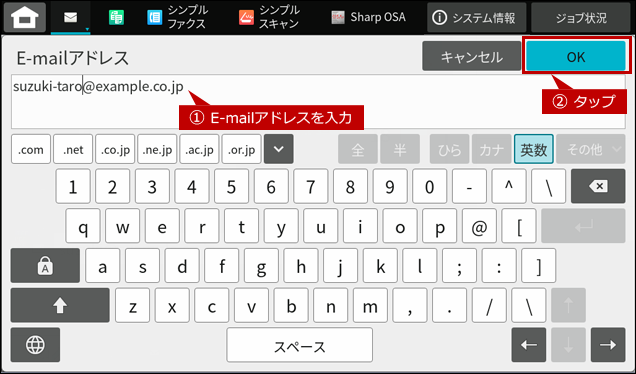Tap the a key
This screenshot has height=374, width=636.
click(x=103, y=266)
